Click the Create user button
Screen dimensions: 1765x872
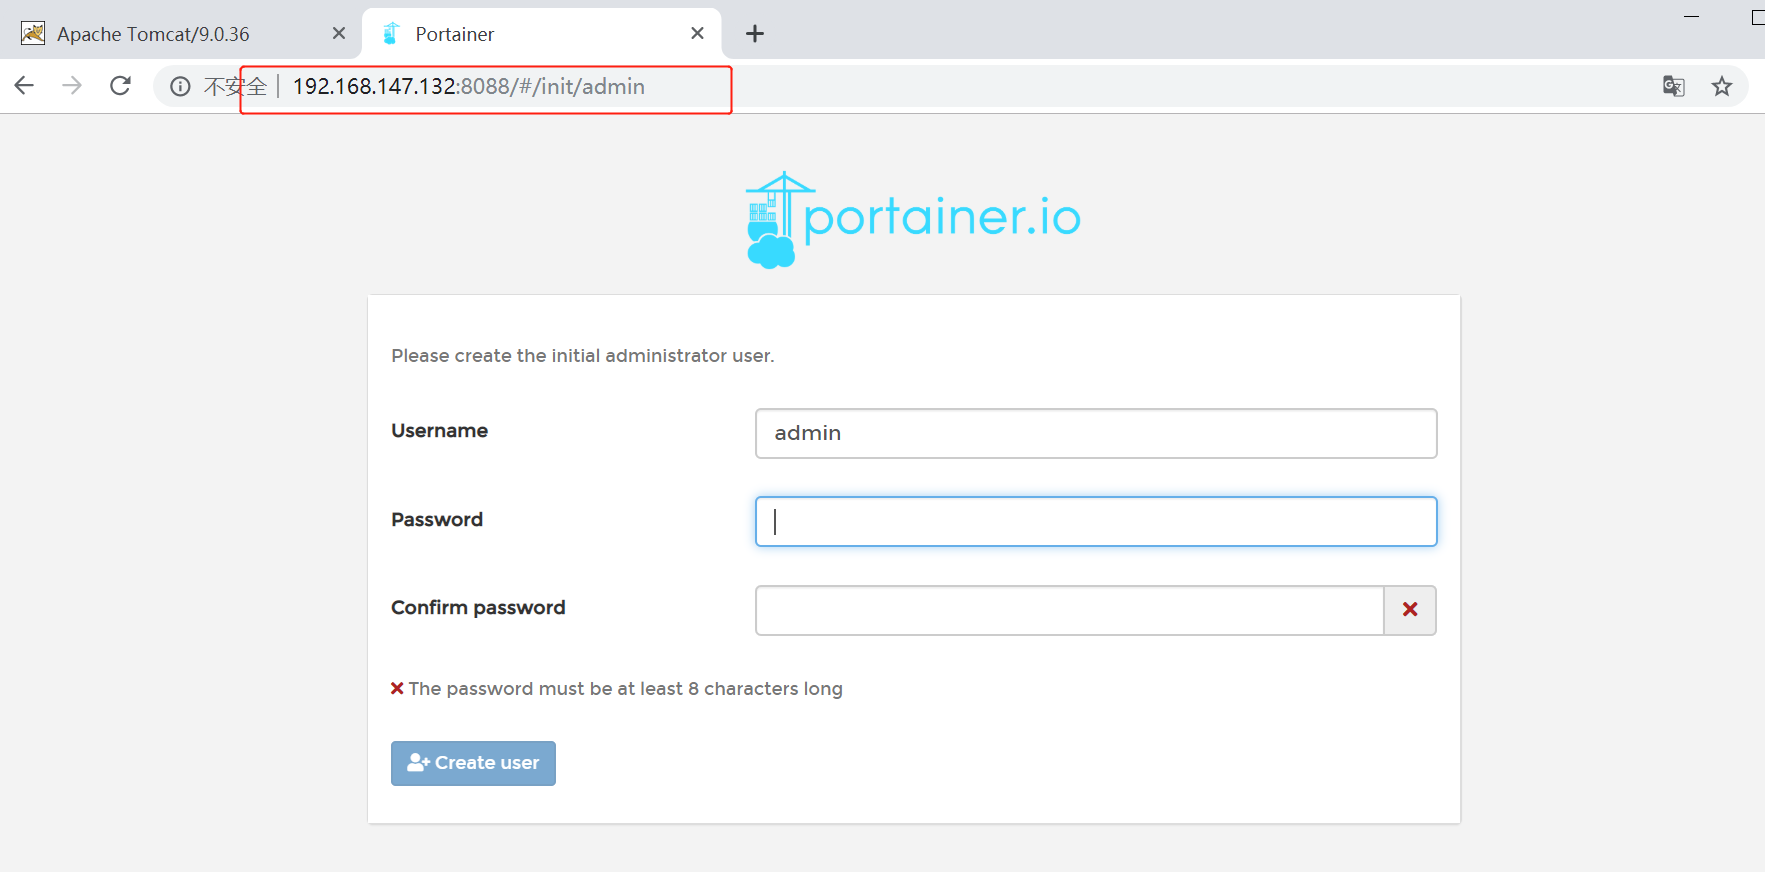click(473, 763)
